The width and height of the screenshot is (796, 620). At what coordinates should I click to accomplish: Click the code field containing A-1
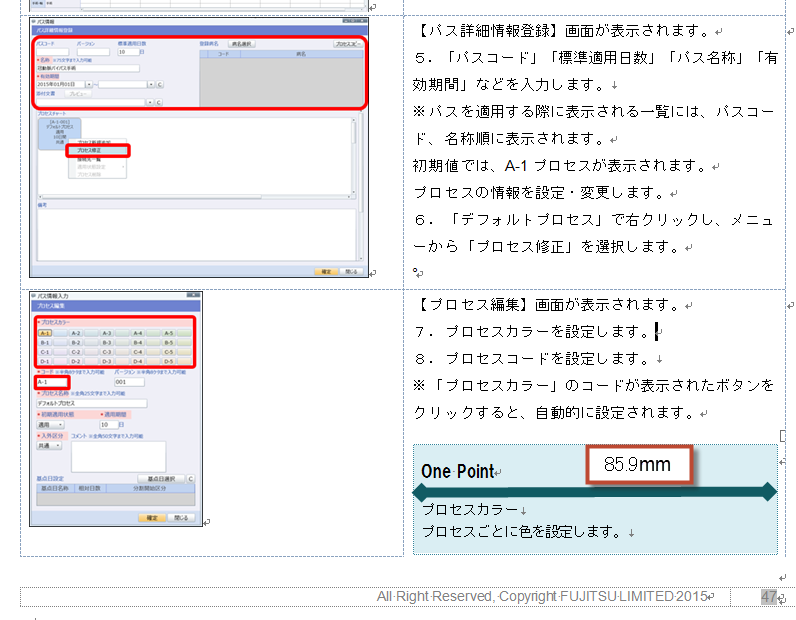[51, 382]
